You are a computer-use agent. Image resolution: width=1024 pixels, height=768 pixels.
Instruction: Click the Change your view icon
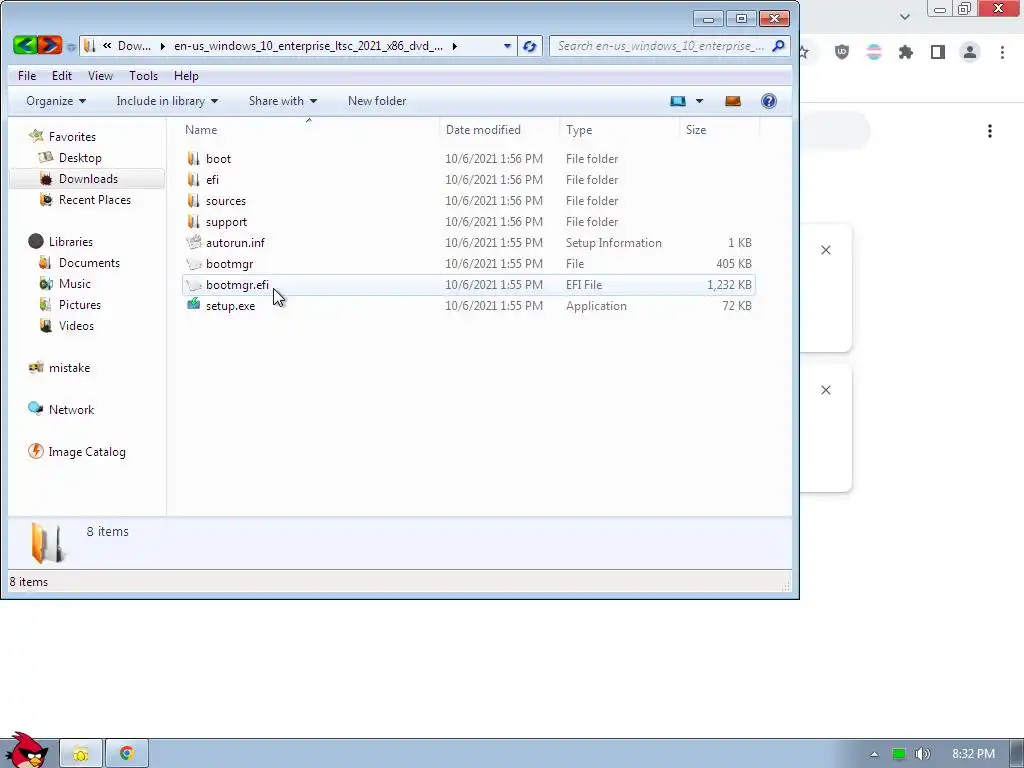(x=678, y=101)
